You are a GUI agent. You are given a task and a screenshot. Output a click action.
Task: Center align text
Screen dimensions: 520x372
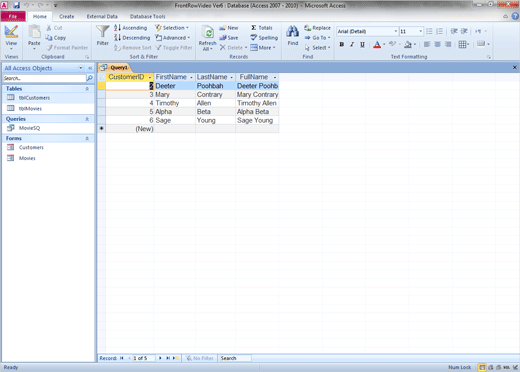pyautogui.click(x=437, y=44)
